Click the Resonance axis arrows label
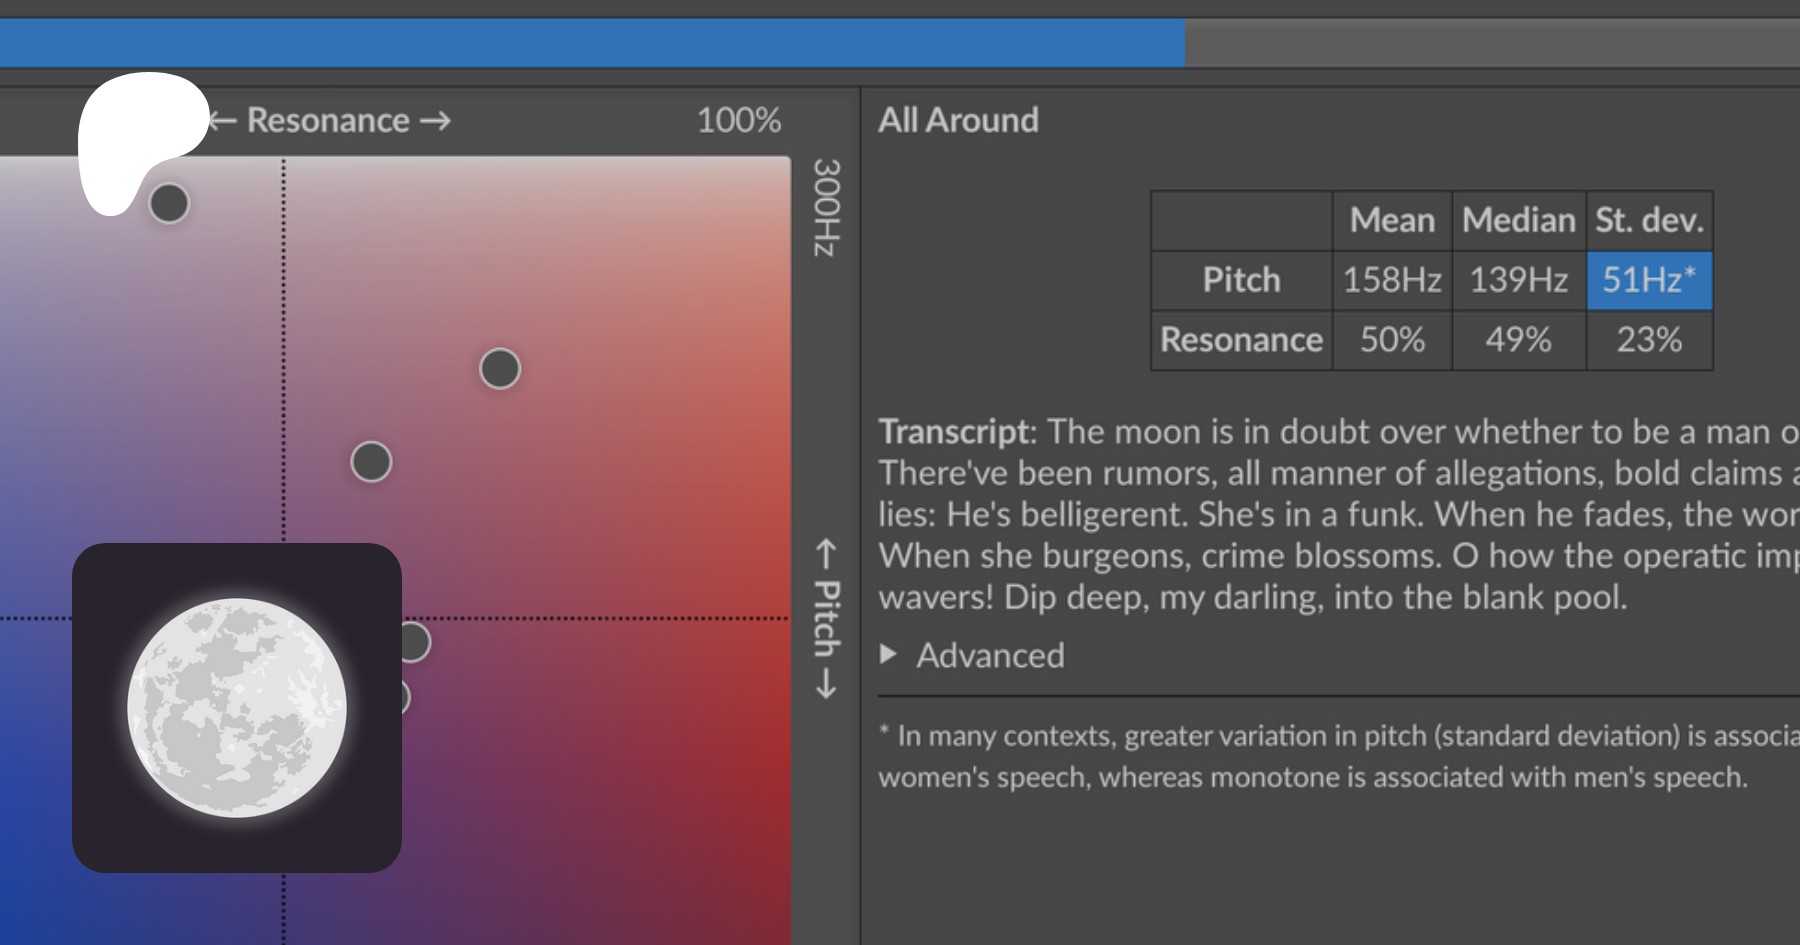1800x945 pixels. 329,121
